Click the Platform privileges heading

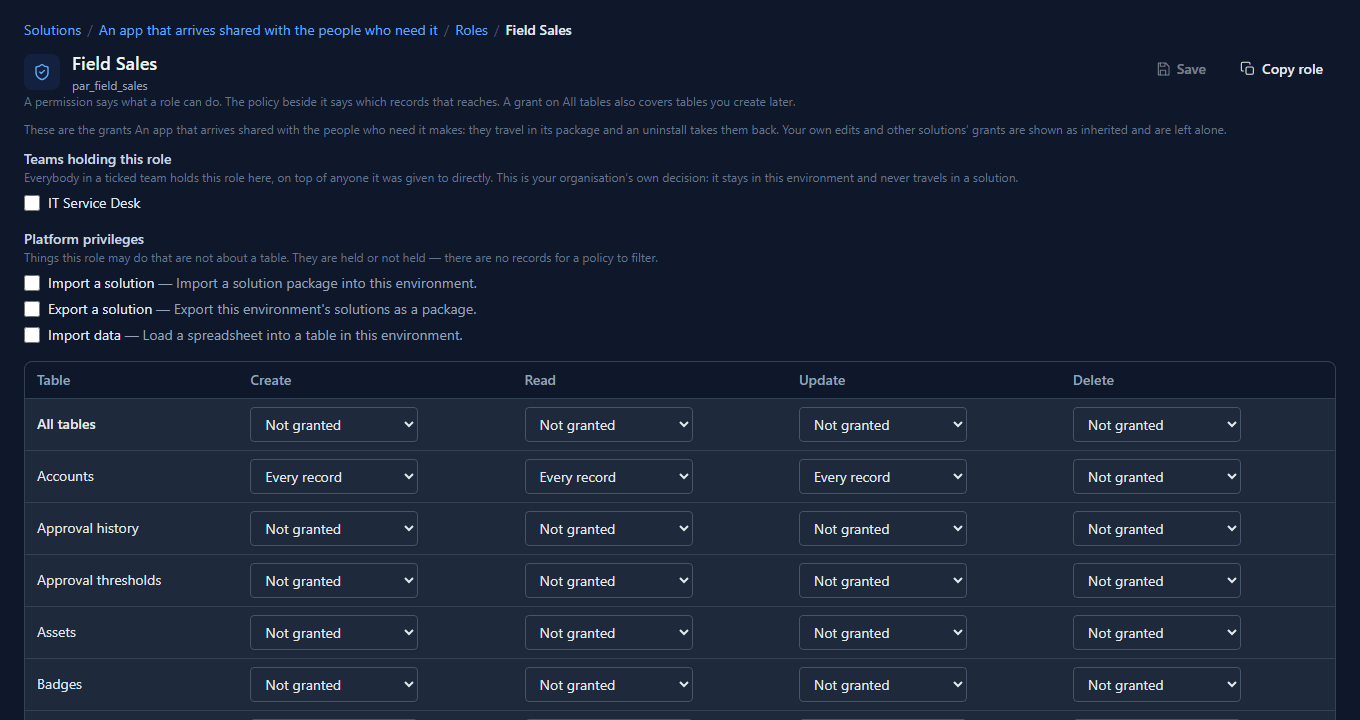tap(84, 239)
